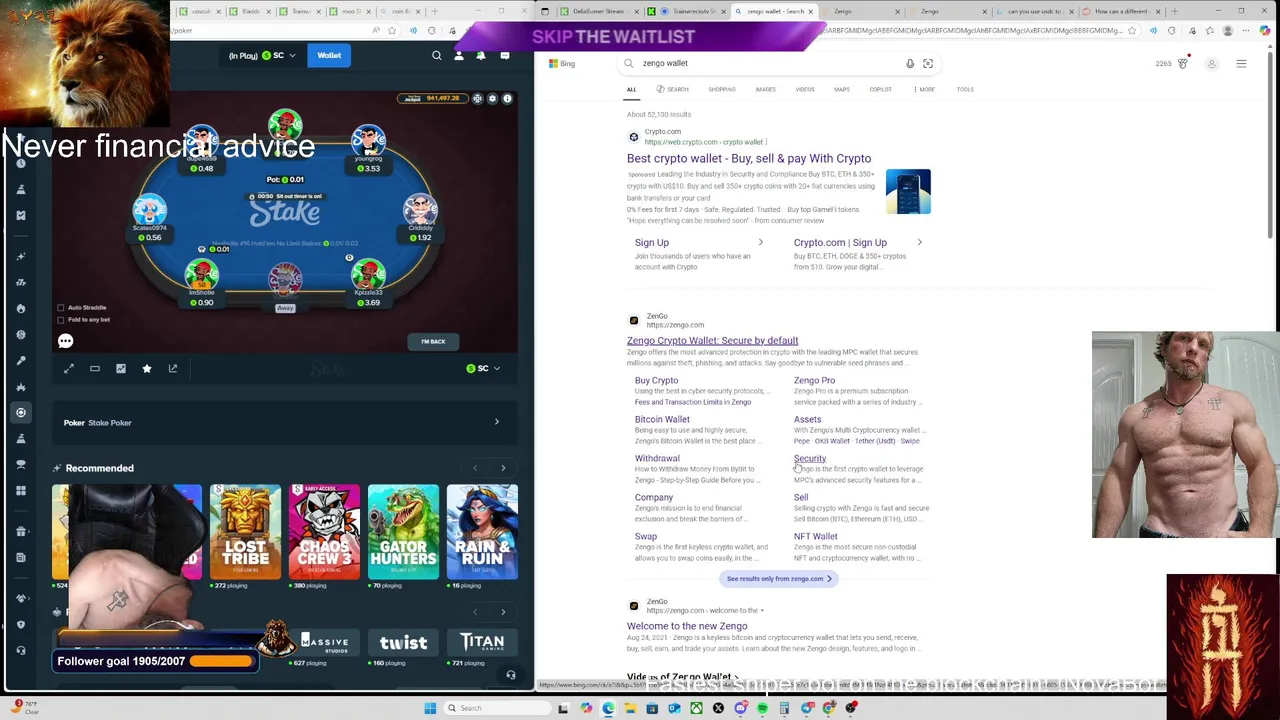Open Microsoft Edge in taskbar
Image resolution: width=1280 pixels, height=720 pixels.
point(608,708)
